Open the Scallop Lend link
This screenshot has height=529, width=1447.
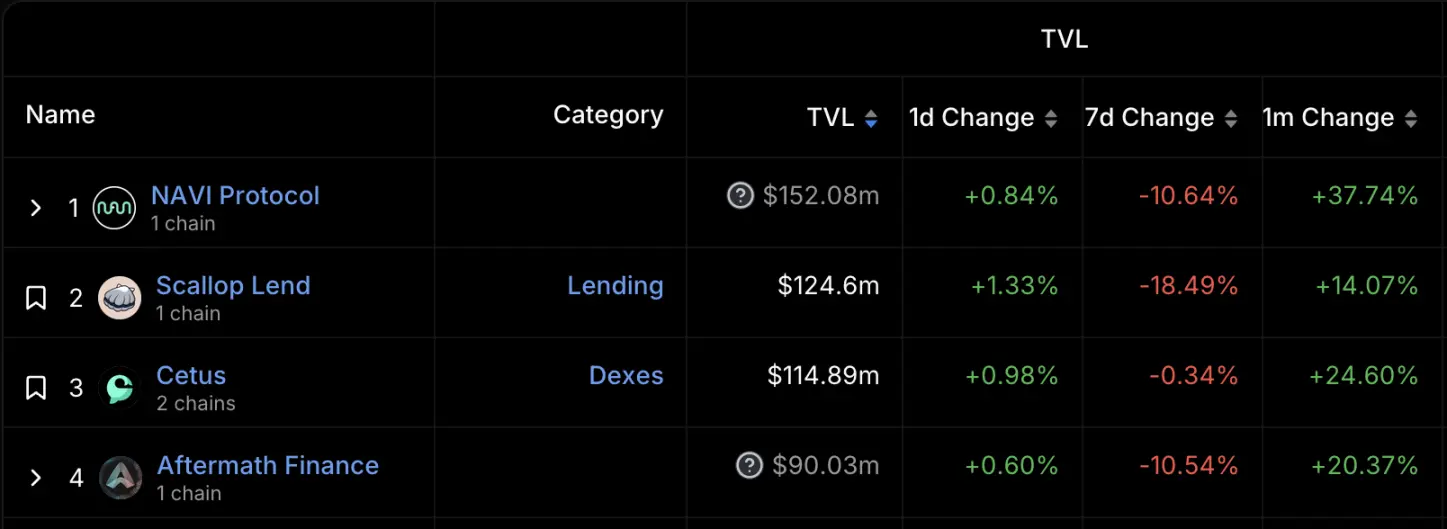click(x=233, y=285)
